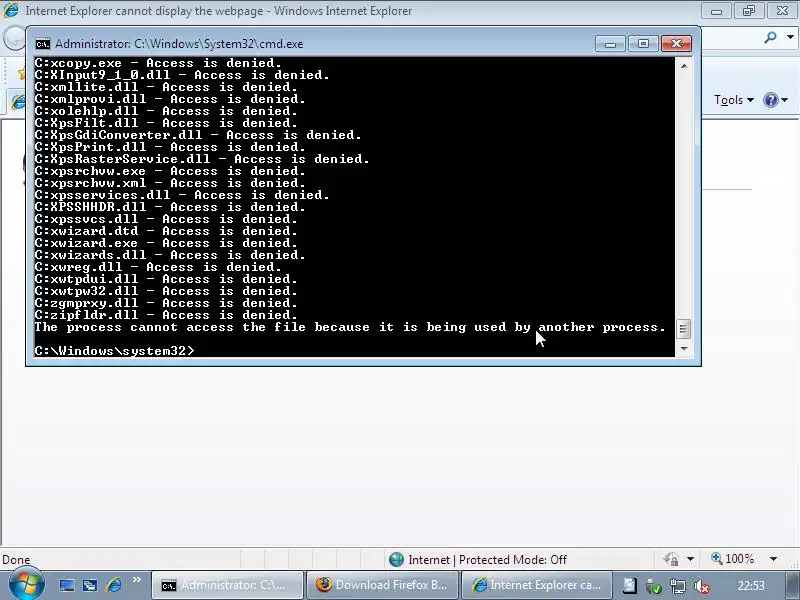
Task: Click the 'C:xpsrchvw.xml' output line
Action: (170, 183)
